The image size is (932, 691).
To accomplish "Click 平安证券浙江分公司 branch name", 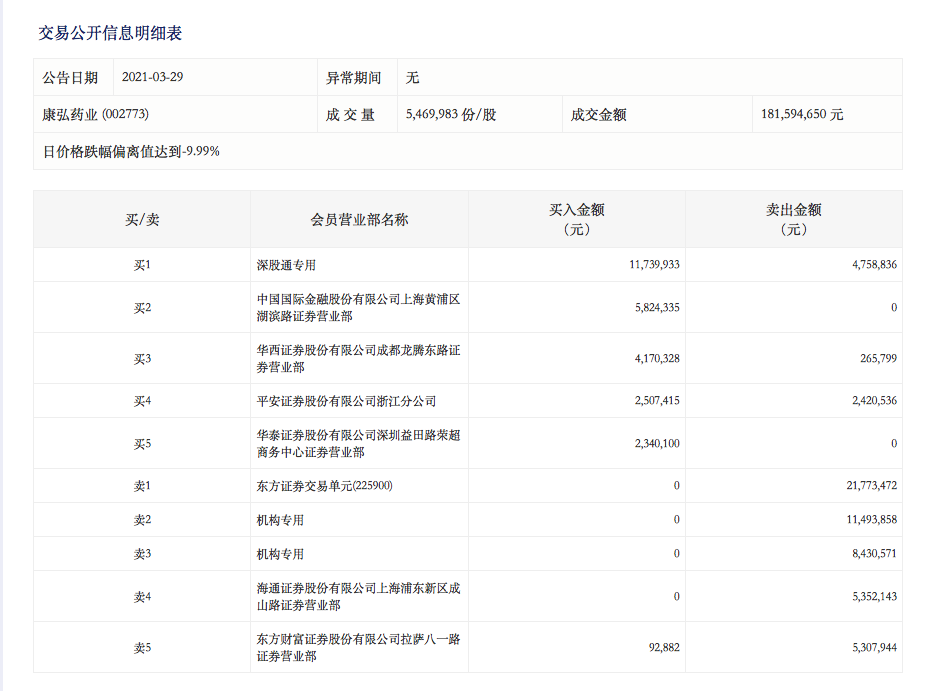I will [x=347, y=401].
